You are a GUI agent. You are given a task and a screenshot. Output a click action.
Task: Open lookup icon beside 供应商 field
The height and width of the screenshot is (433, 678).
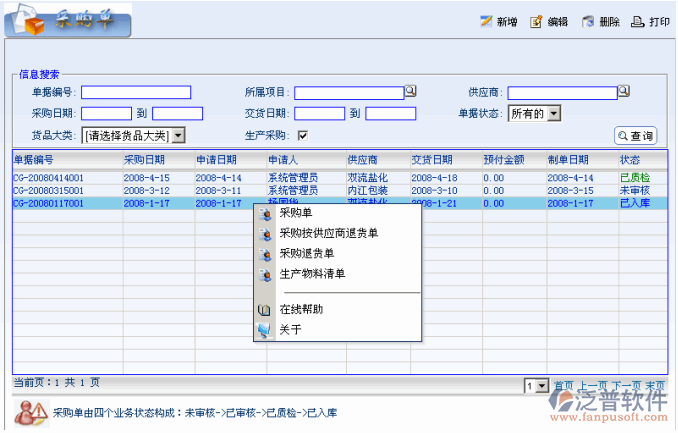624,92
